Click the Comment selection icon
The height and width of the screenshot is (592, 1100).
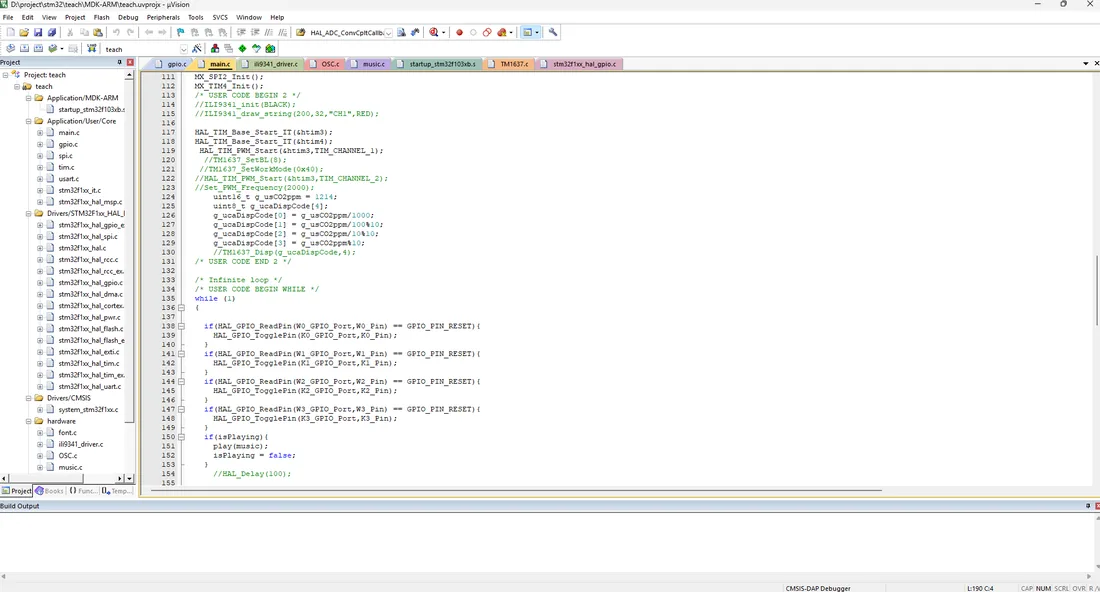tap(269, 32)
